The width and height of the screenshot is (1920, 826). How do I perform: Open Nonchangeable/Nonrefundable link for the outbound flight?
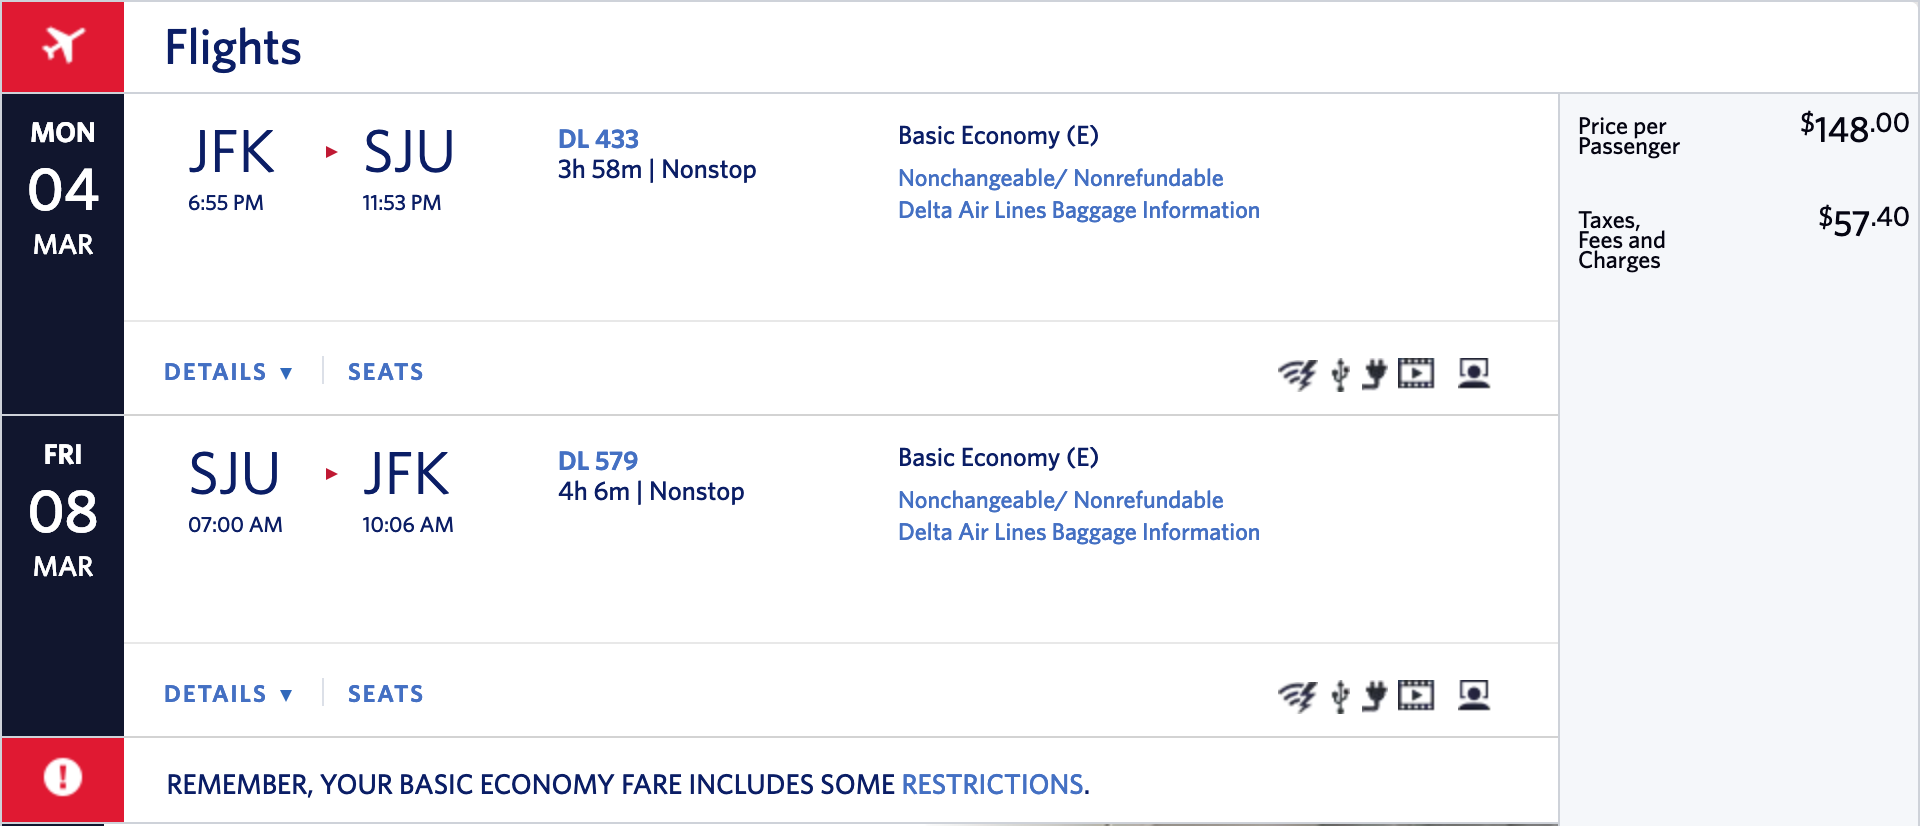[x=1060, y=178]
